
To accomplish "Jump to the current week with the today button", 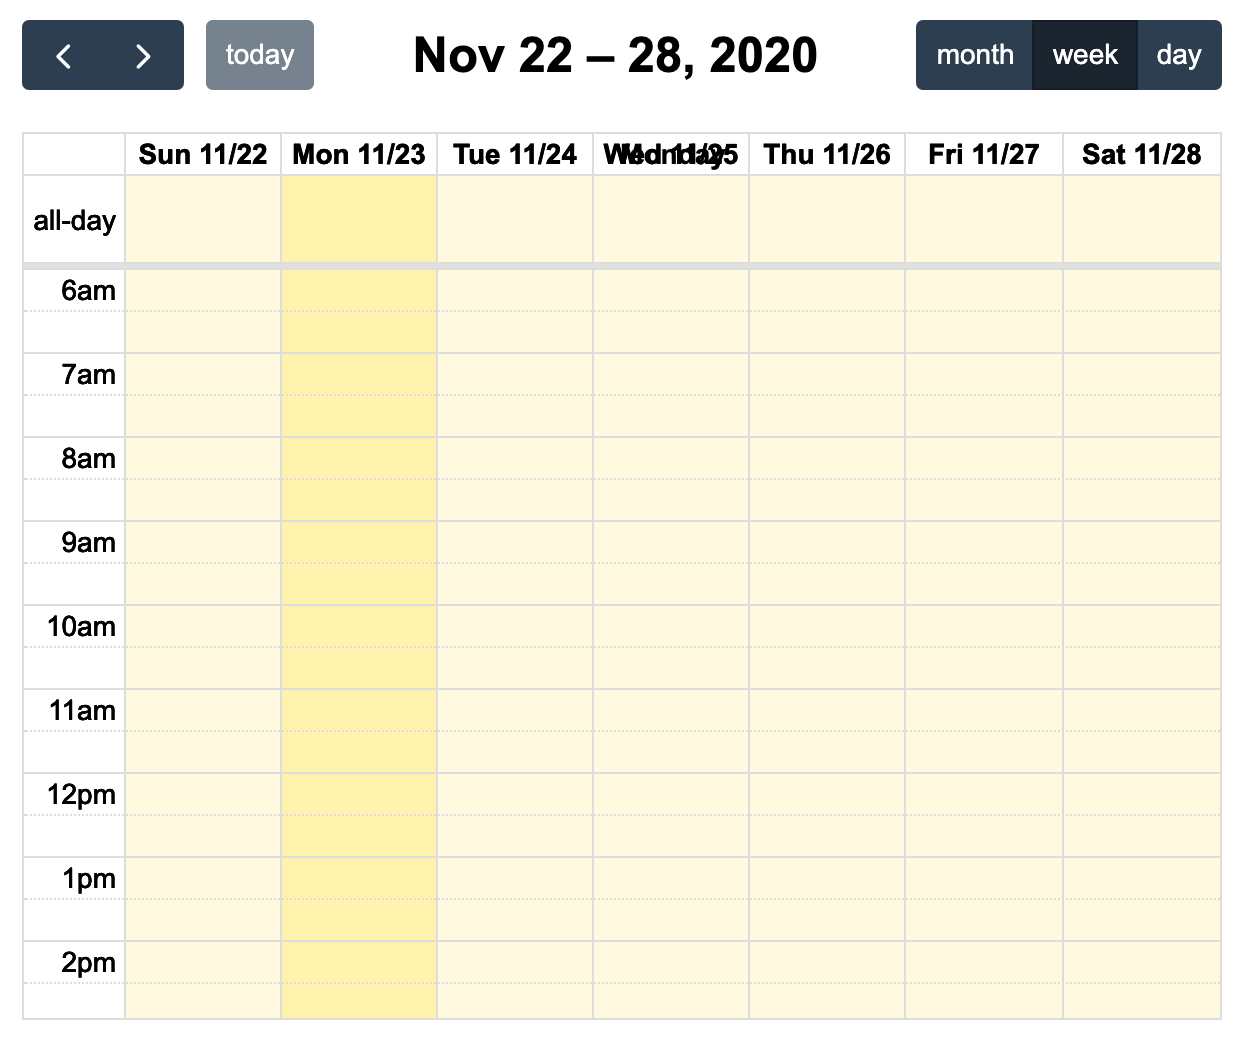I will click(259, 55).
